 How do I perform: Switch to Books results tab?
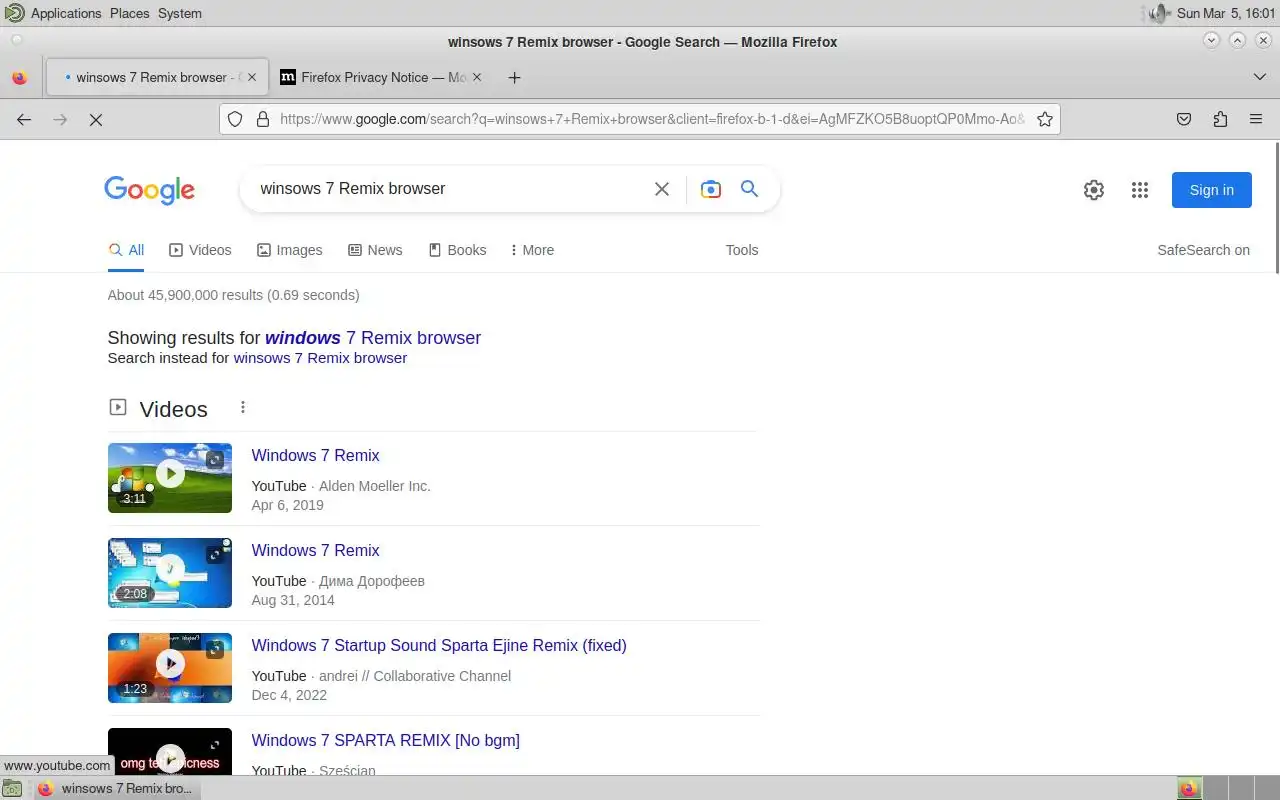(458, 250)
